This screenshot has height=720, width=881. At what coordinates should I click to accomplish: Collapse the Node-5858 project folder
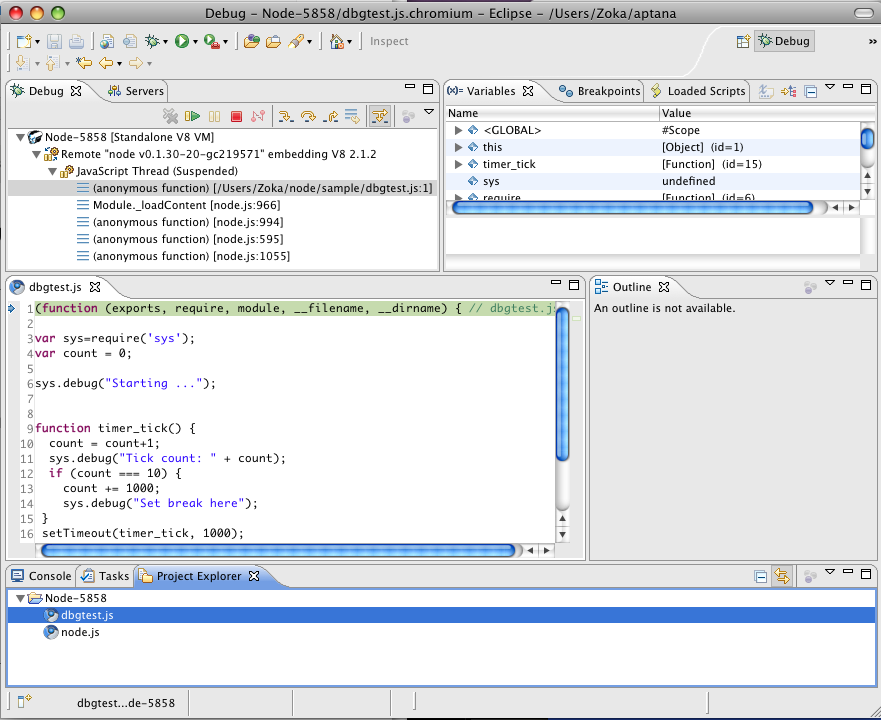pyautogui.click(x=21, y=598)
